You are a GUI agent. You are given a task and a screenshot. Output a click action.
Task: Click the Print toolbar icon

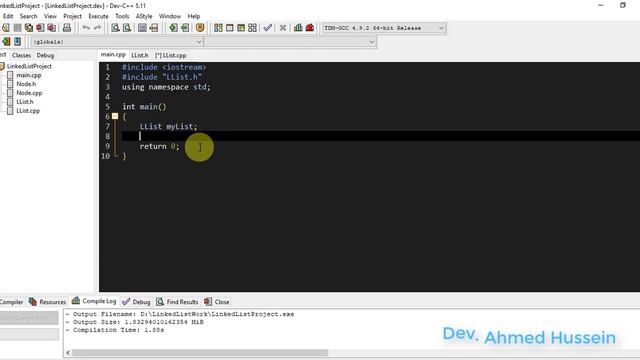coord(67,28)
